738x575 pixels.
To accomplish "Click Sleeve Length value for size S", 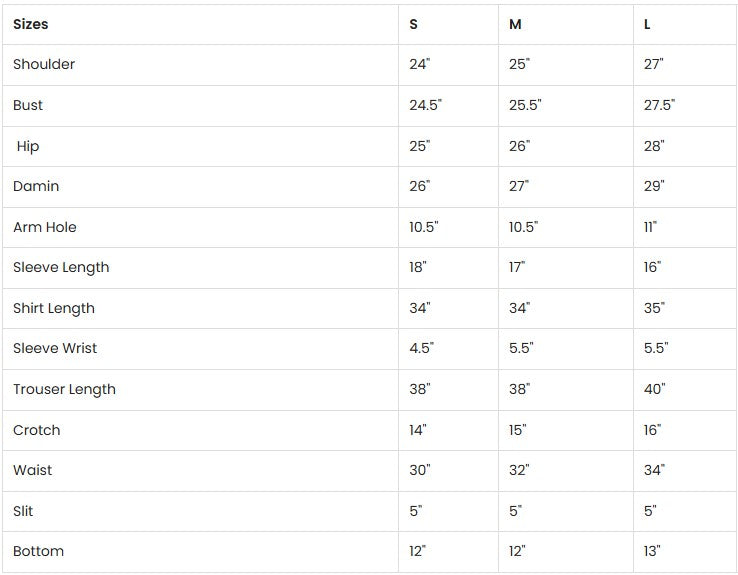I will coord(418,267).
